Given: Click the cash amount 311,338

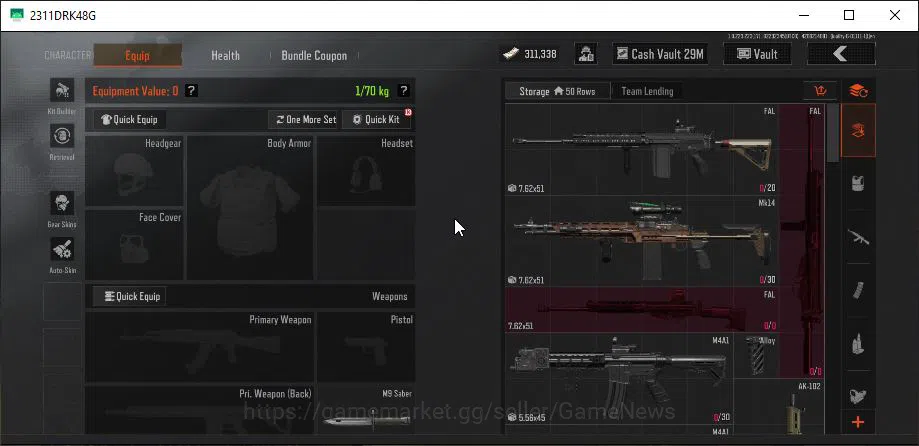Looking at the screenshot, I should (x=540, y=55).
